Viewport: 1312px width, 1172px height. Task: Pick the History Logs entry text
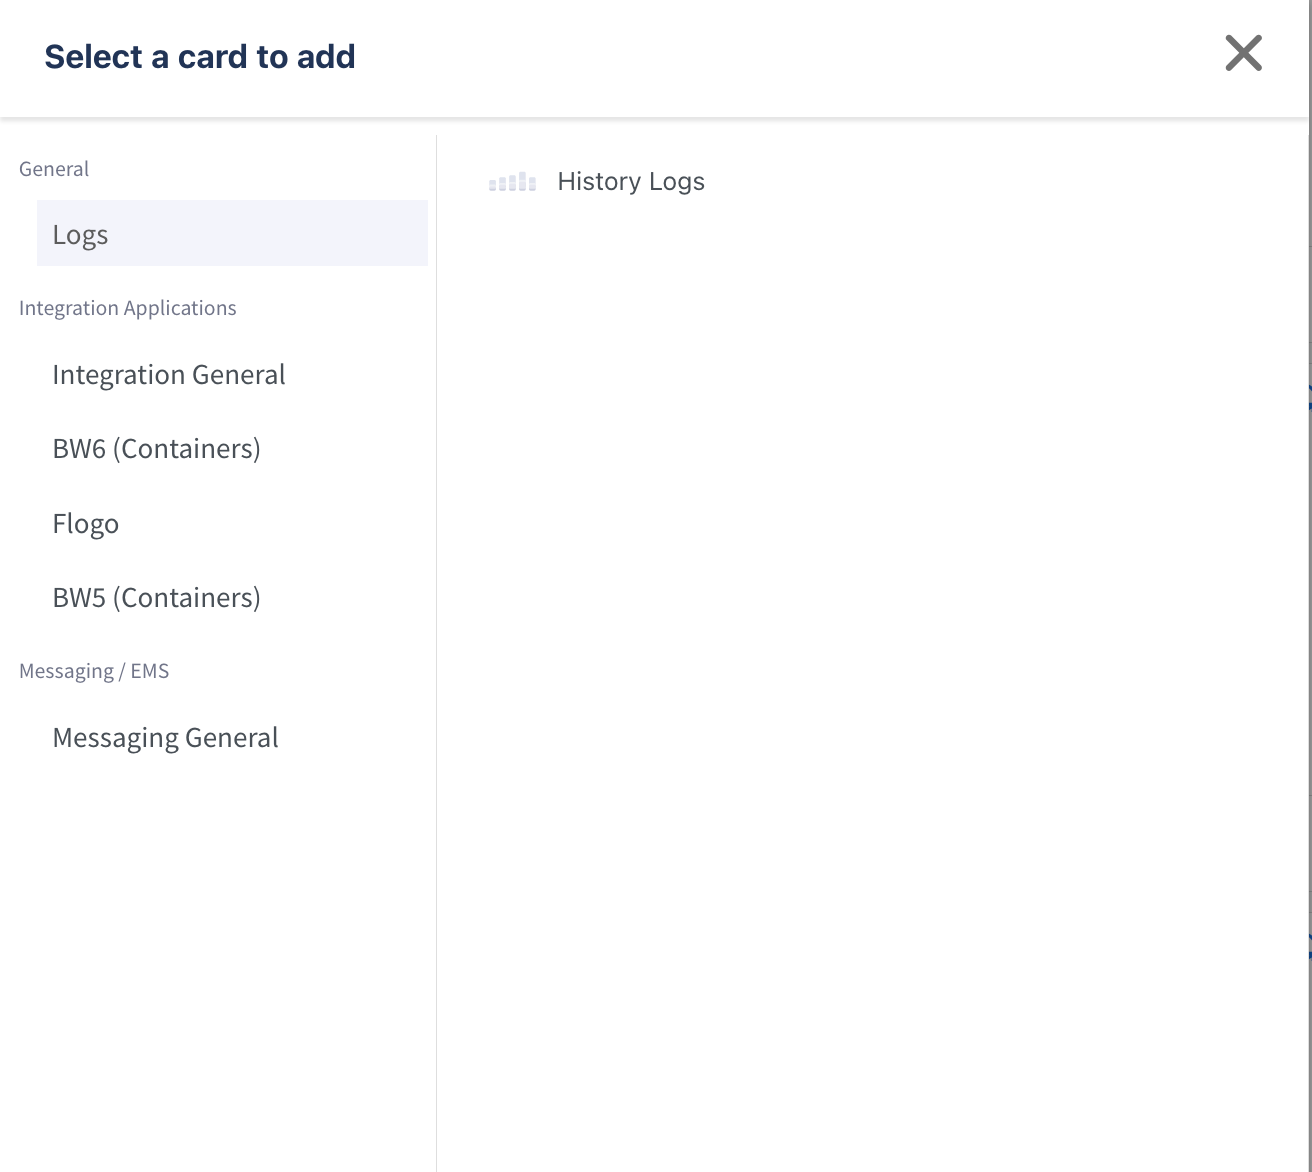630,182
